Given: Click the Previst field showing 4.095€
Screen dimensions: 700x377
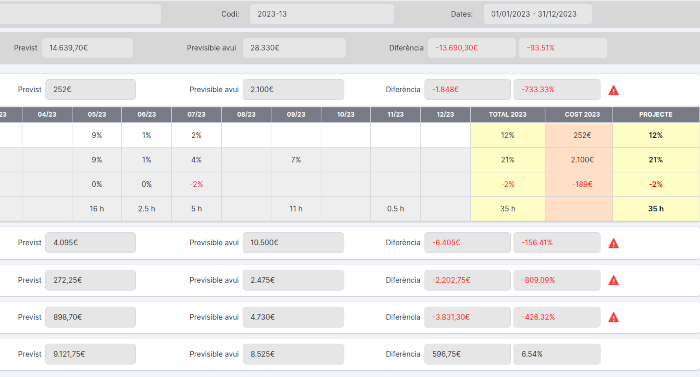Looking at the screenshot, I should 91,243.
